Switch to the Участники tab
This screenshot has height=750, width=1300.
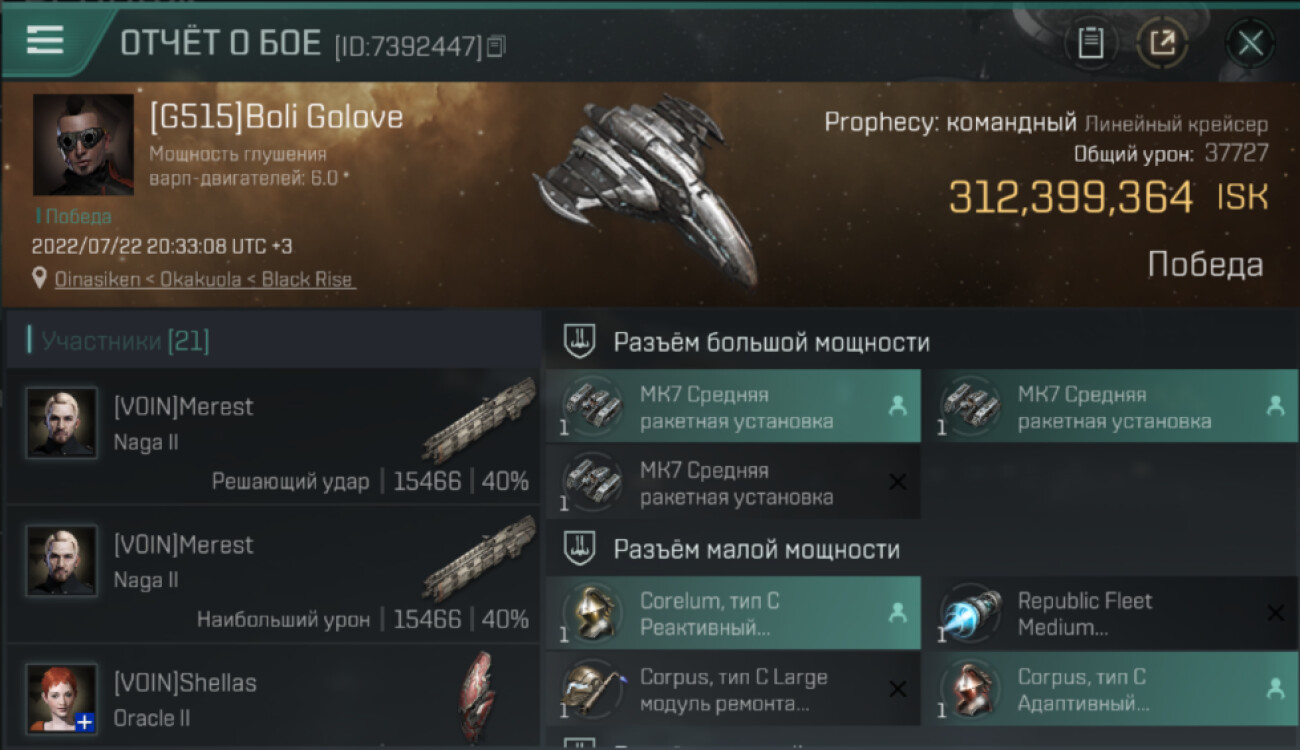pyautogui.click(x=120, y=341)
